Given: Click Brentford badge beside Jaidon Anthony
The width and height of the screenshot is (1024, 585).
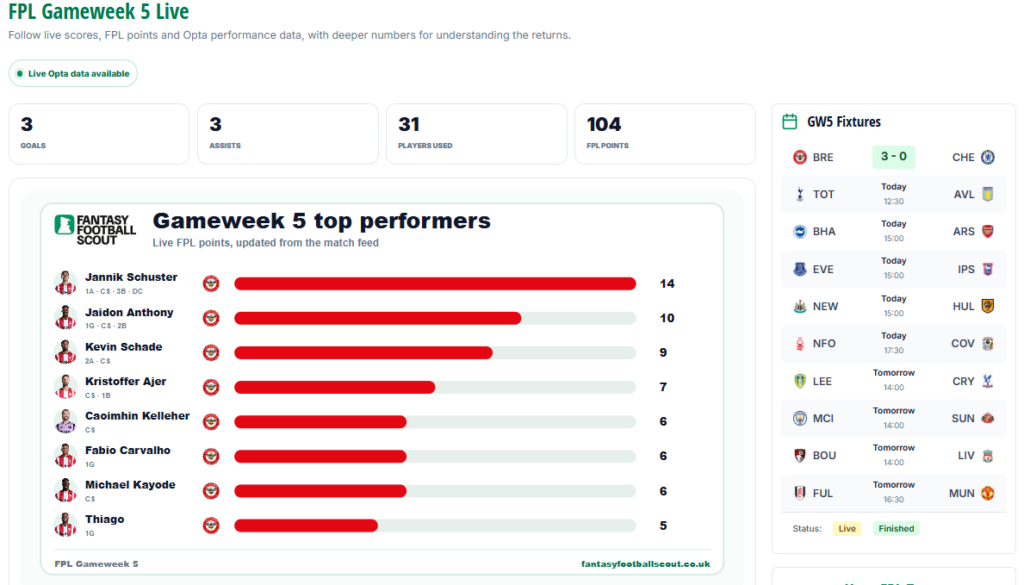Looking at the screenshot, I should click(210, 318).
